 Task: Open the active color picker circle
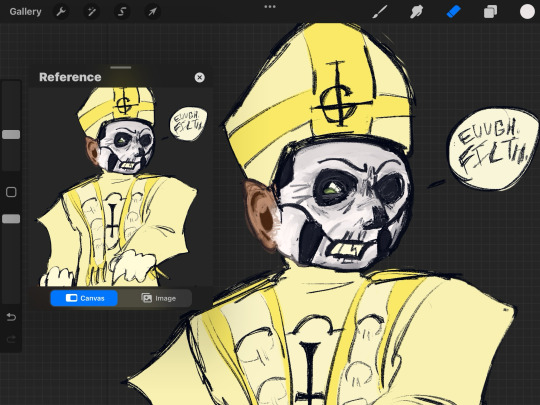[x=527, y=12]
